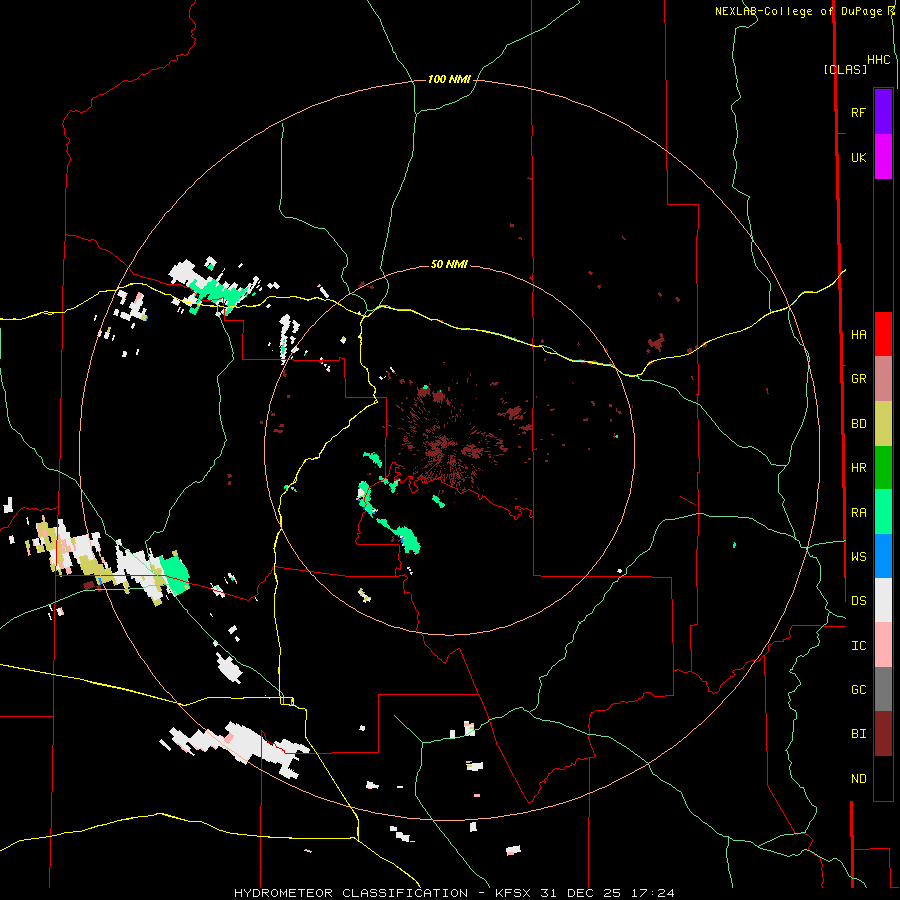
Task: Click the DS legend label
Action: pyautogui.click(x=858, y=601)
